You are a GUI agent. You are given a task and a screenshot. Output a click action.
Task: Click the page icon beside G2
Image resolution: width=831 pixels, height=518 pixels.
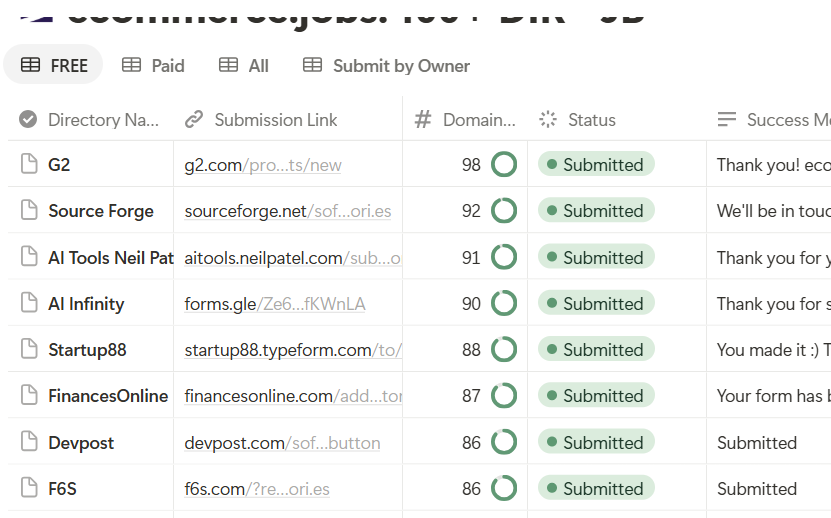coord(29,165)
